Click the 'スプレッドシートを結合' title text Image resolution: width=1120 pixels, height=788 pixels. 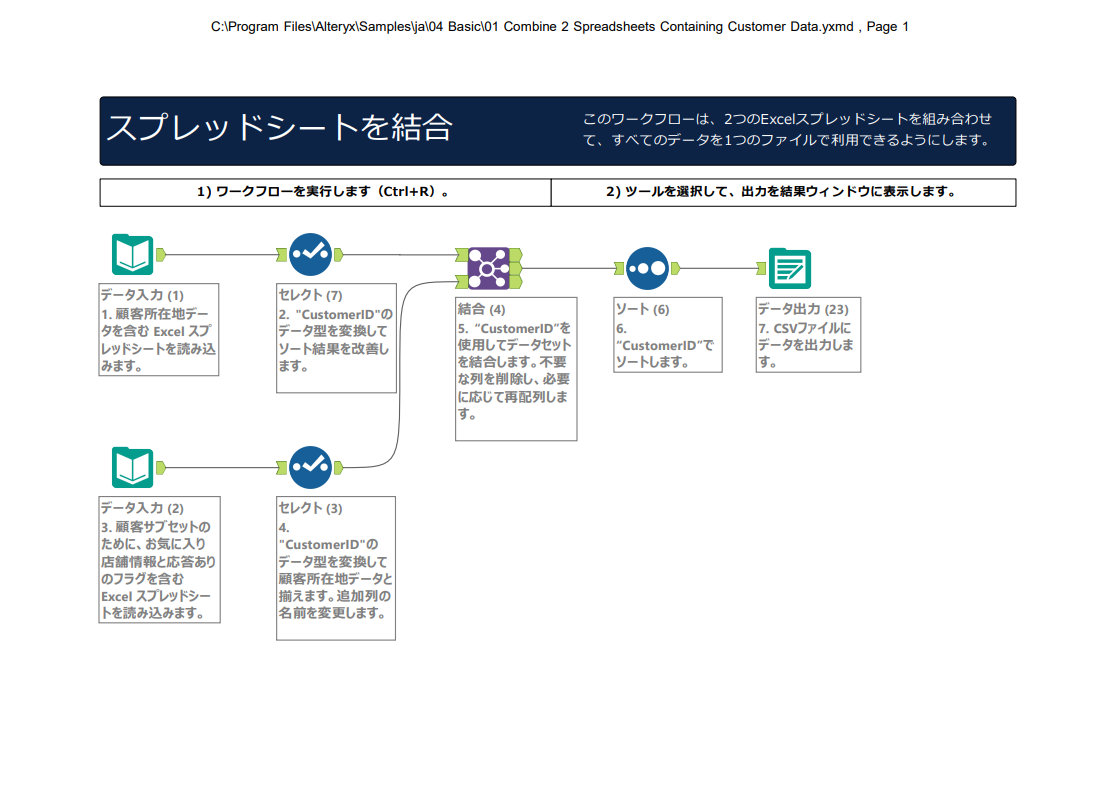[279, 127]
